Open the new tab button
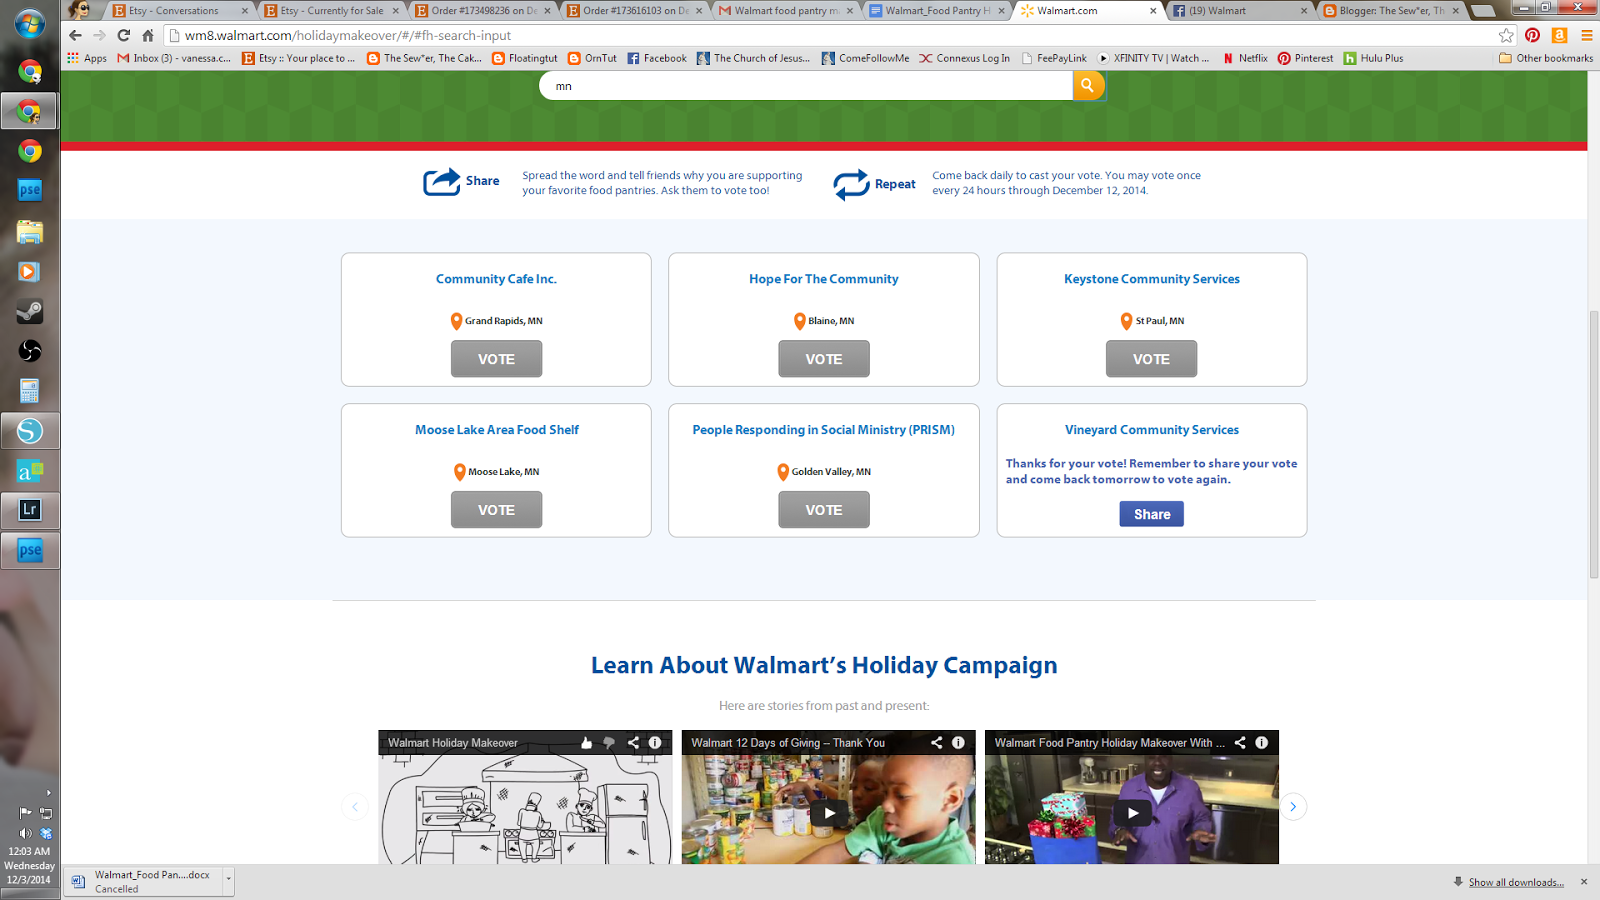The image size is (1600, 900). [x=1483, y=11]
